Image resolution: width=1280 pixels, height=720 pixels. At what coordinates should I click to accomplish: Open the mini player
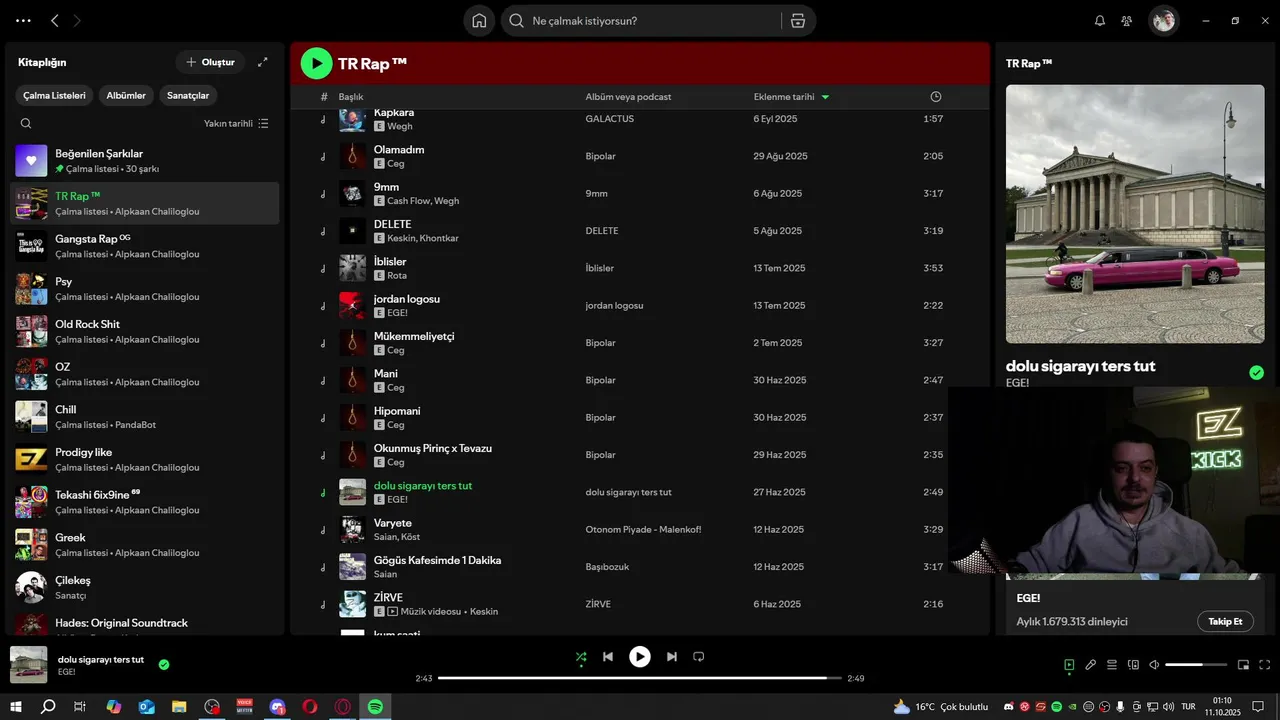(x=1244, y=665)
